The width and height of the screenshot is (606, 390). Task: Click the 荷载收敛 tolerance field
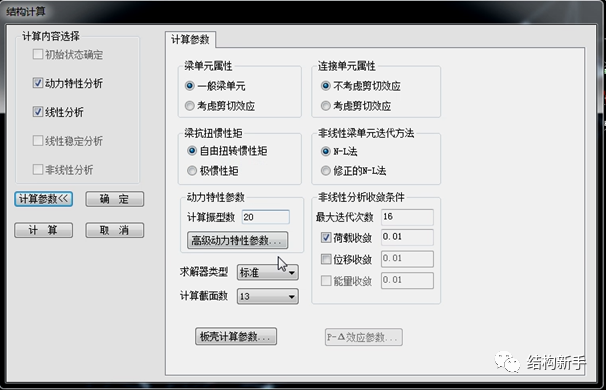(407, 237)
